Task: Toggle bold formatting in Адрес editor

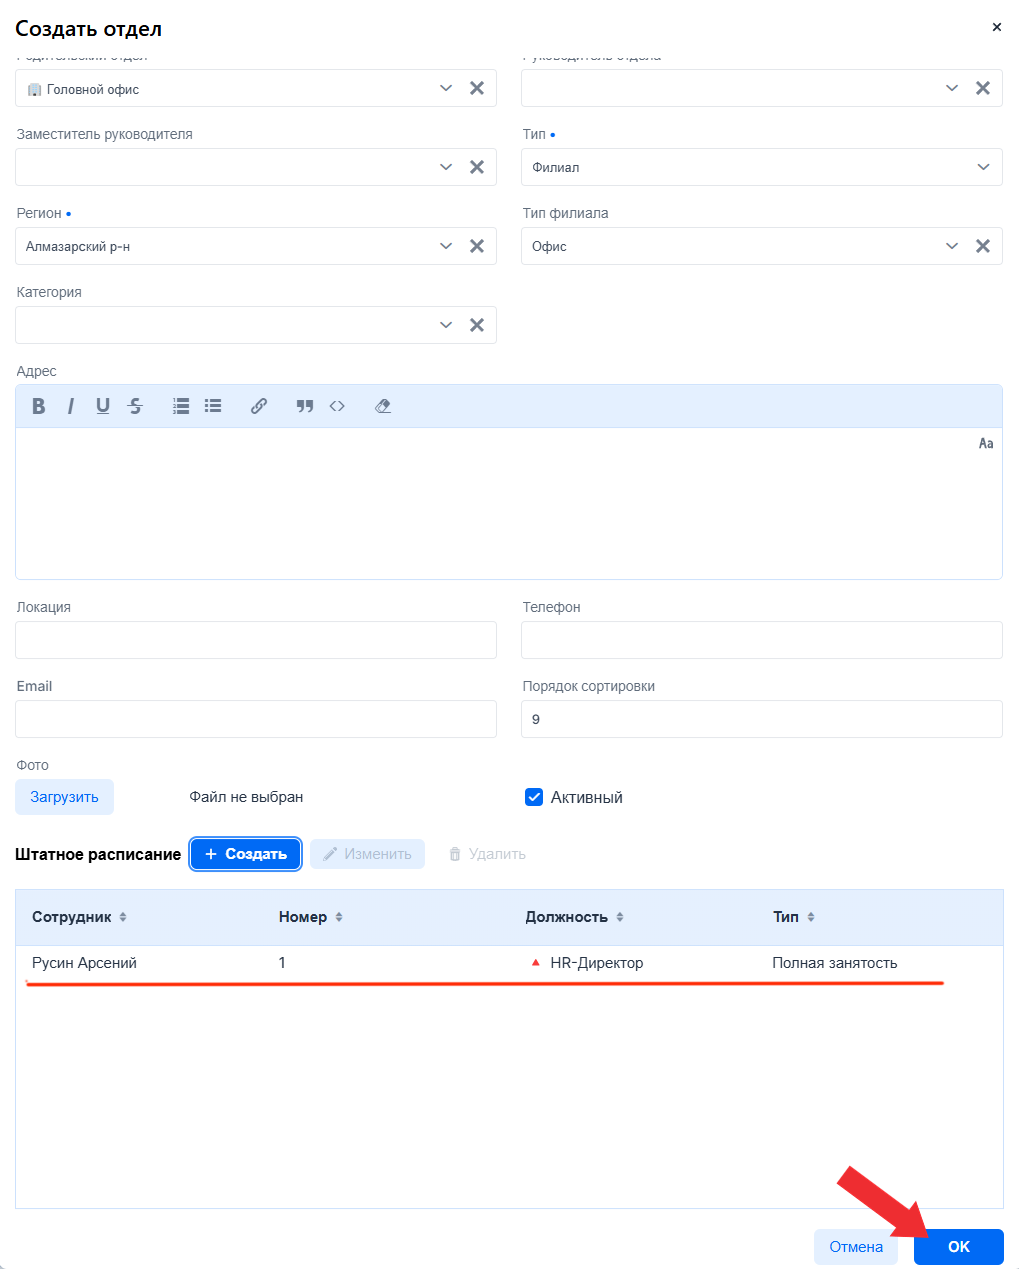Action: click(39, 406)
